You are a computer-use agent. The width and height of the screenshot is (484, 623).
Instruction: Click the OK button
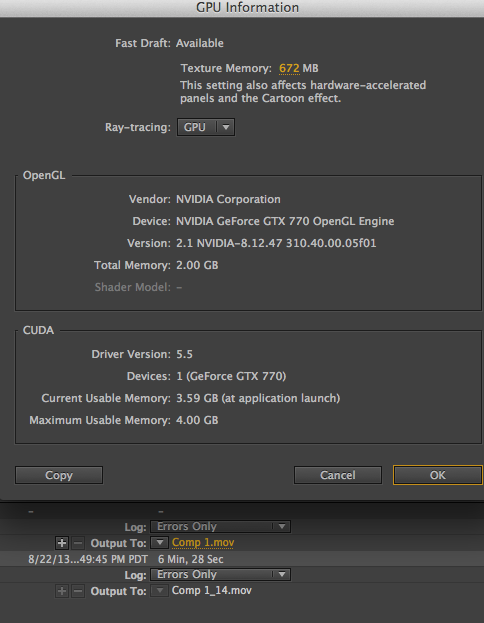[438, 475]
